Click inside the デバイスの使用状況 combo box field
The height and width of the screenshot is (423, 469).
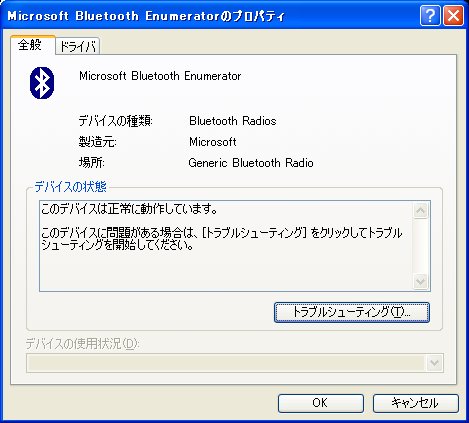pos(235,363)
